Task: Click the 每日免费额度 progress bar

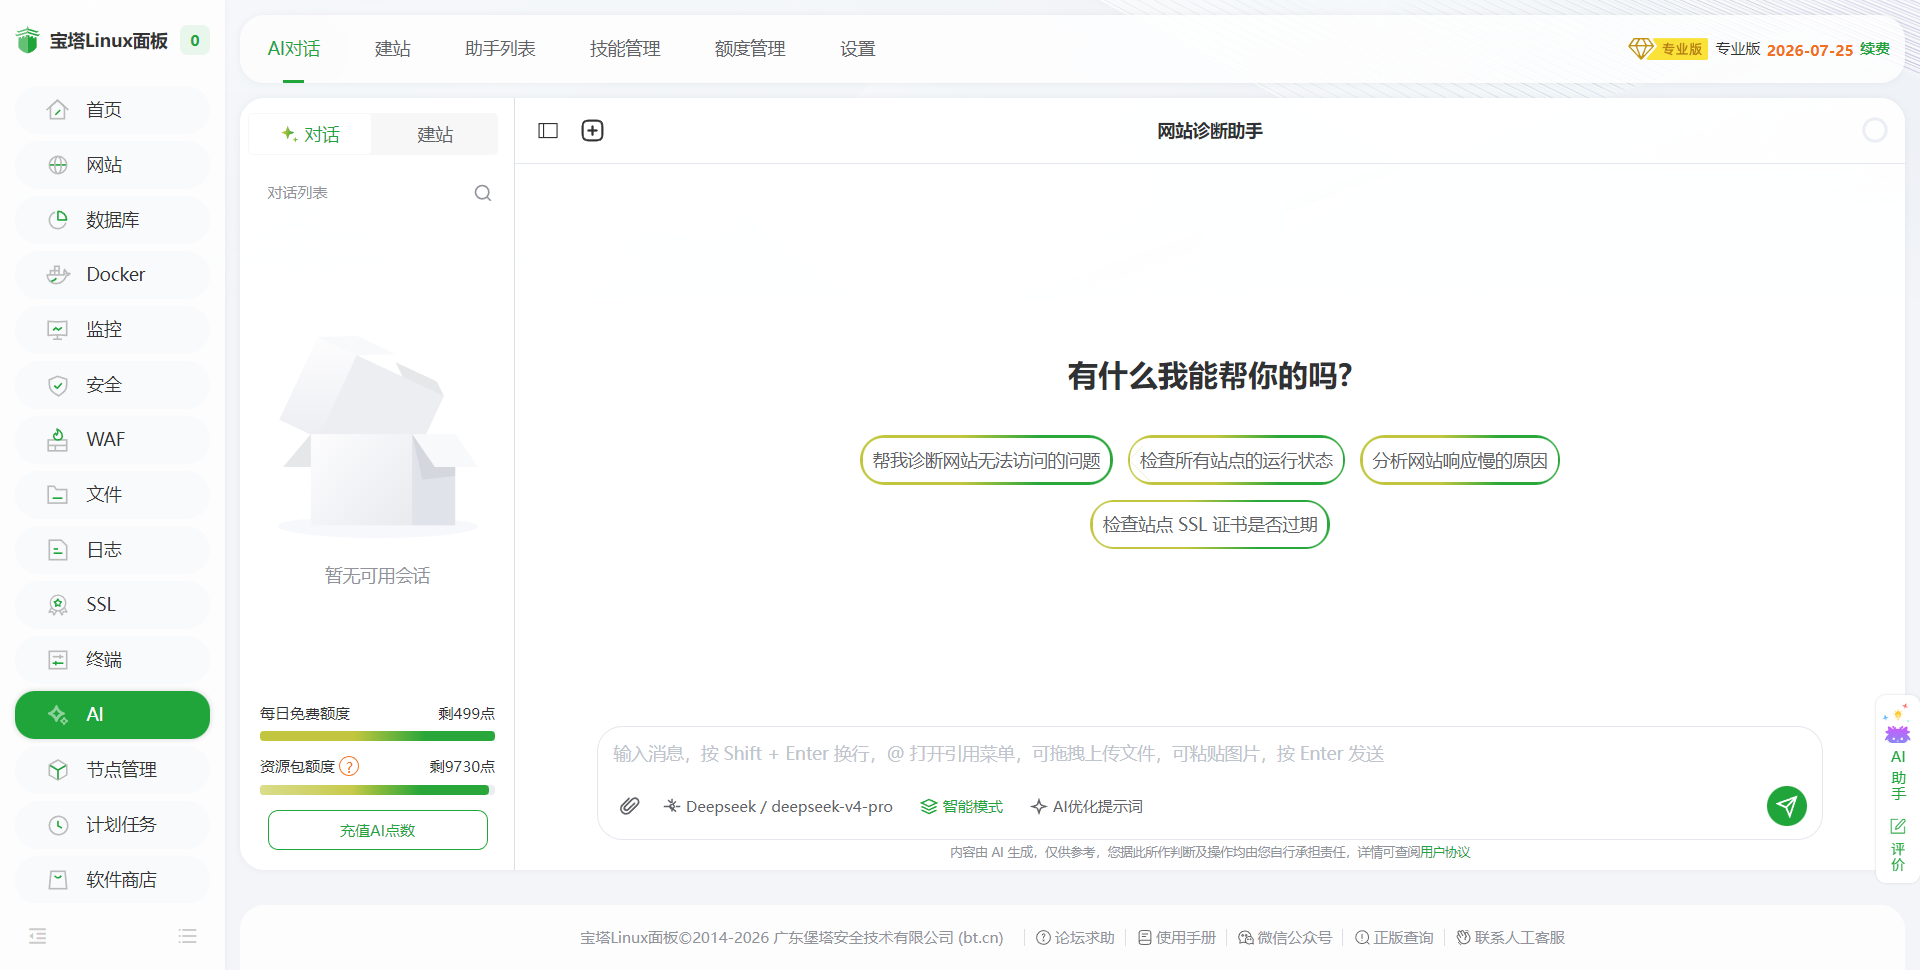Action: click(x=377, y=736)
